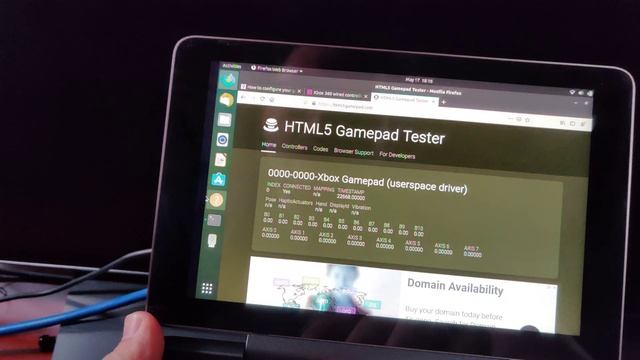
Task: Open Firefox Web Browser app menu dropdown
Action: [277, 69]
